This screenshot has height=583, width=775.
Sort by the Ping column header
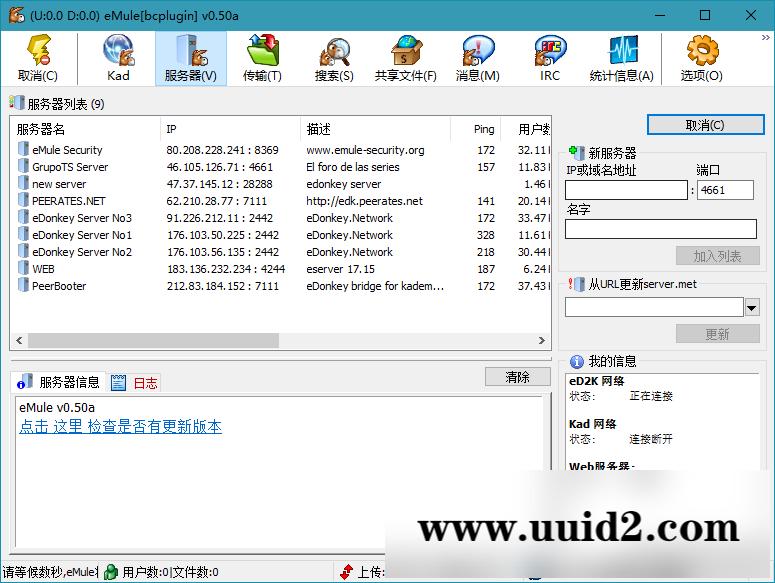point(484,129)
